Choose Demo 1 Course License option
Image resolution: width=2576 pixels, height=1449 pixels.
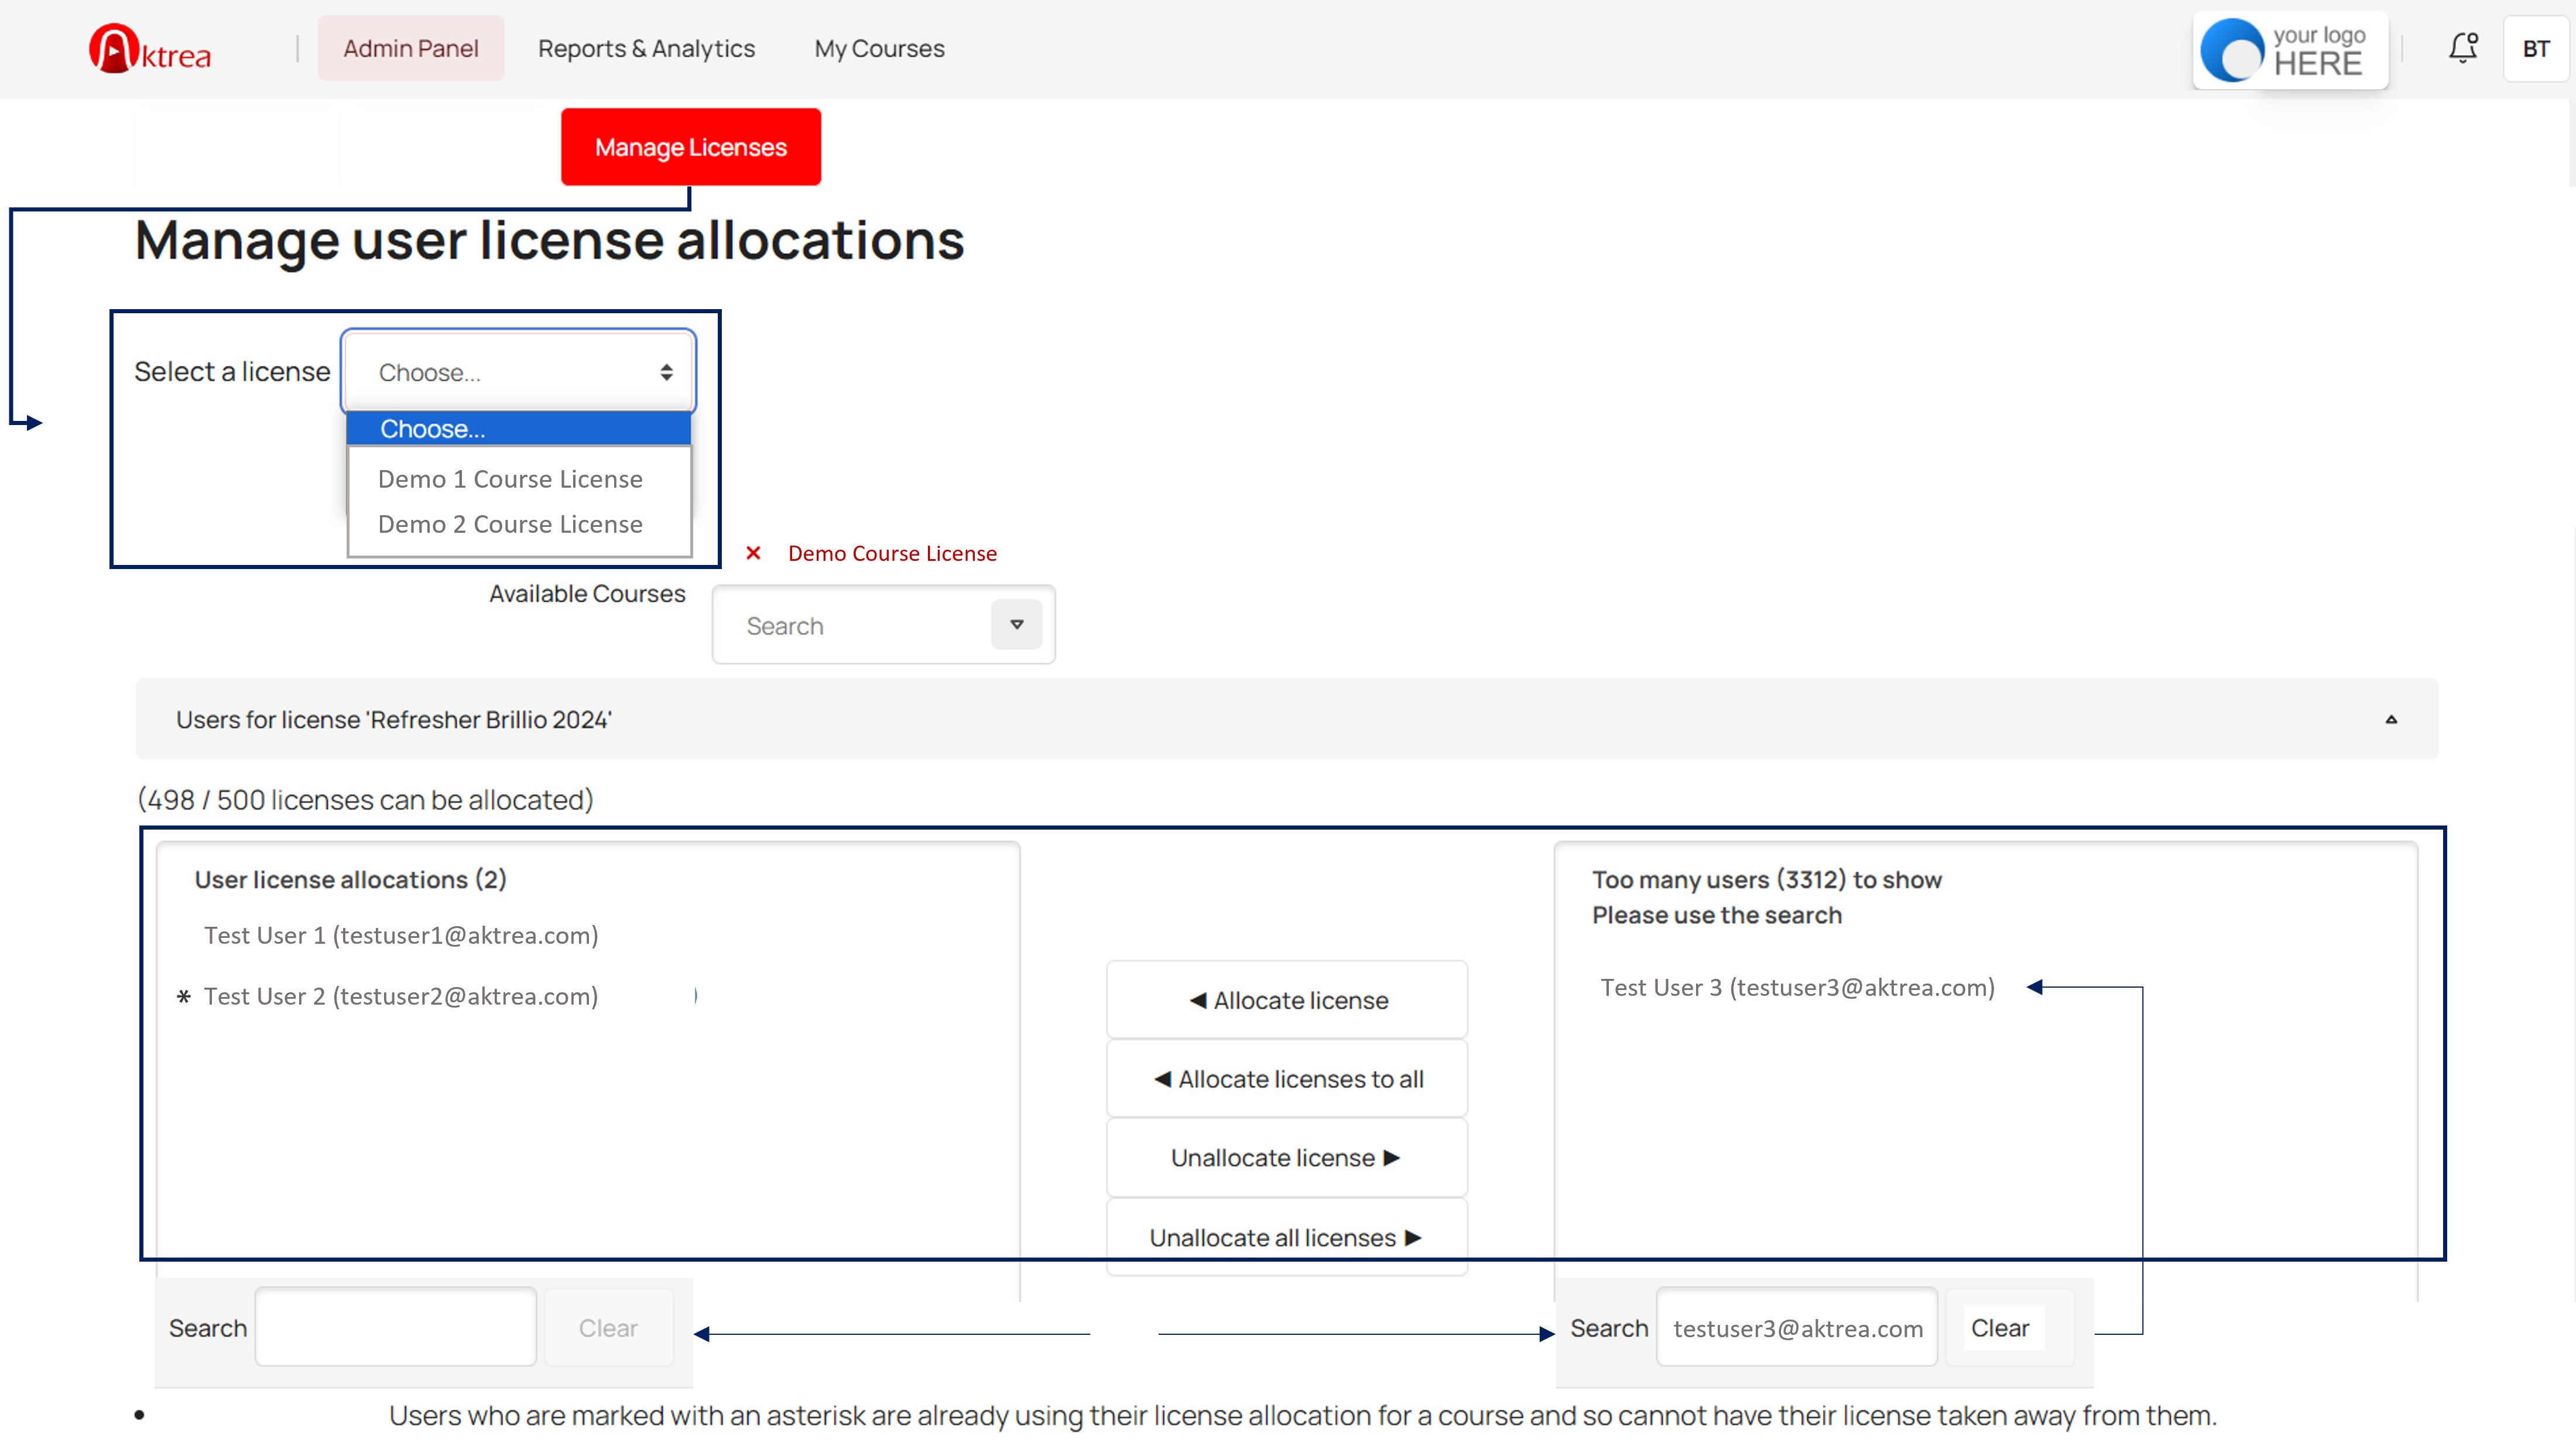(510, 479)
